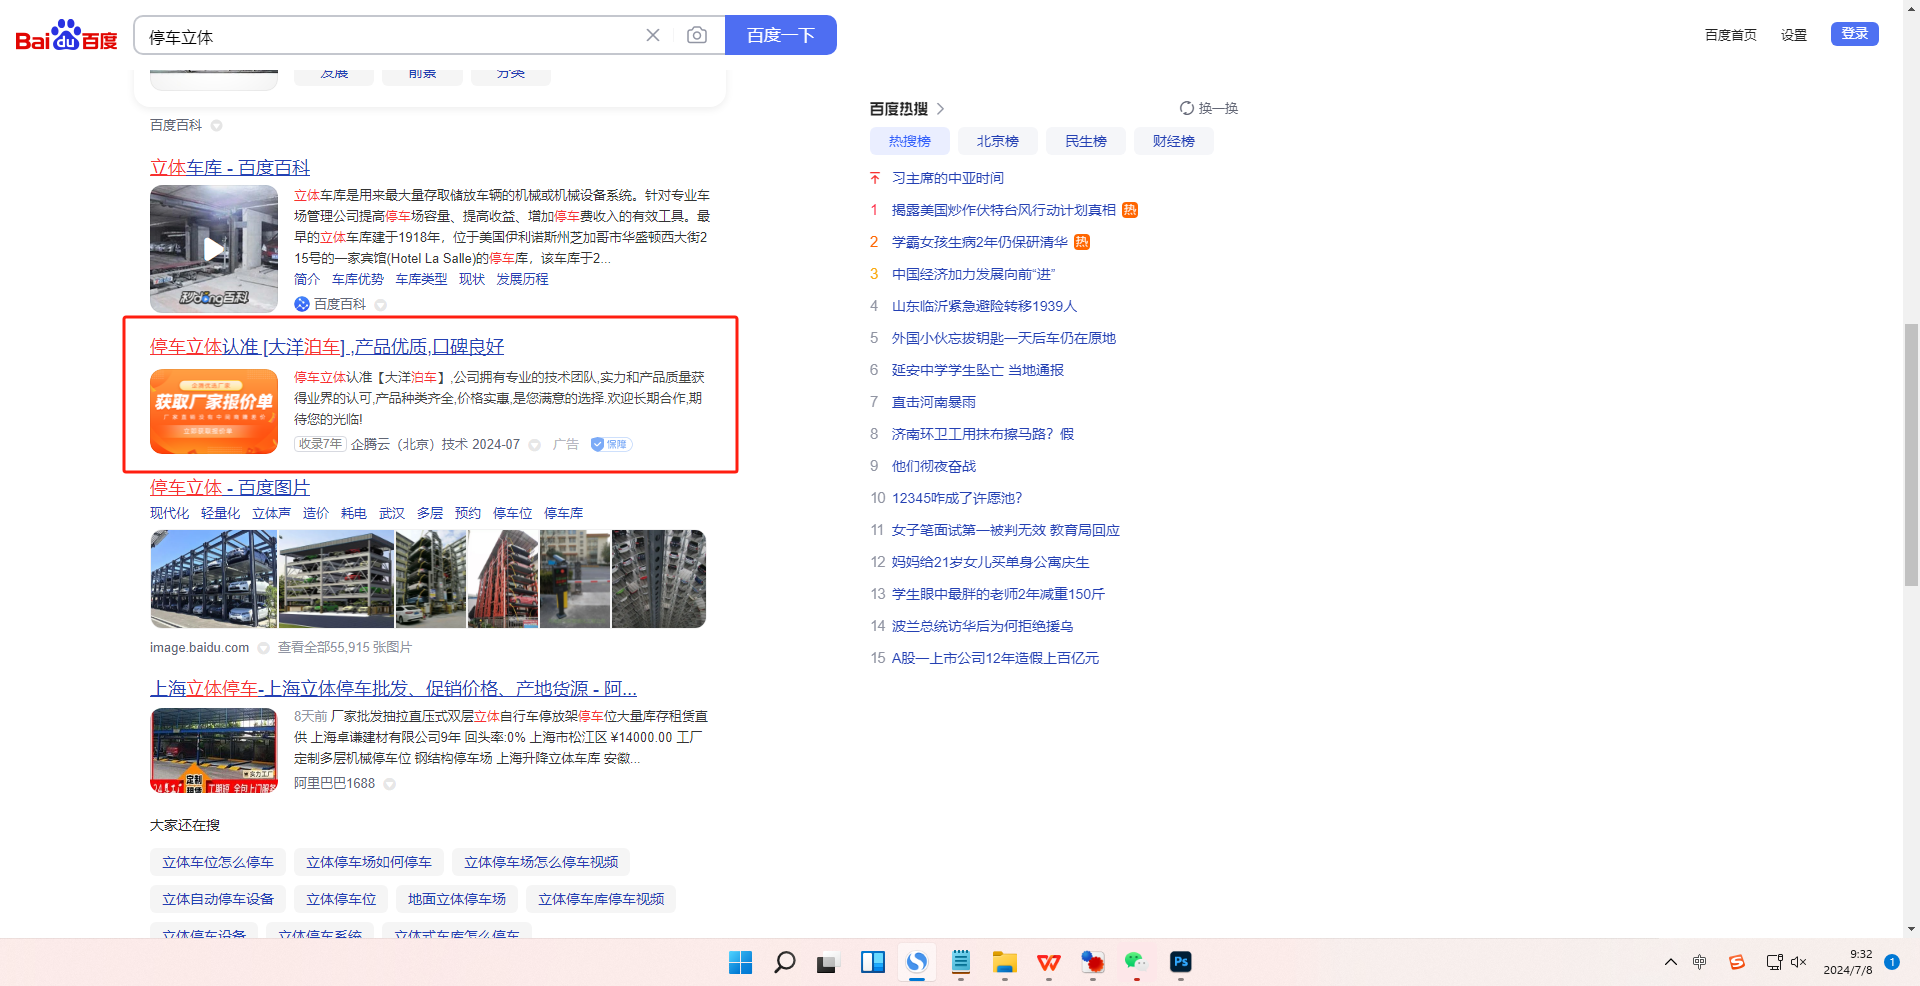Switch to the 财经榜 tab
The image size is (1920, 986).
[x=1173, y=141]
